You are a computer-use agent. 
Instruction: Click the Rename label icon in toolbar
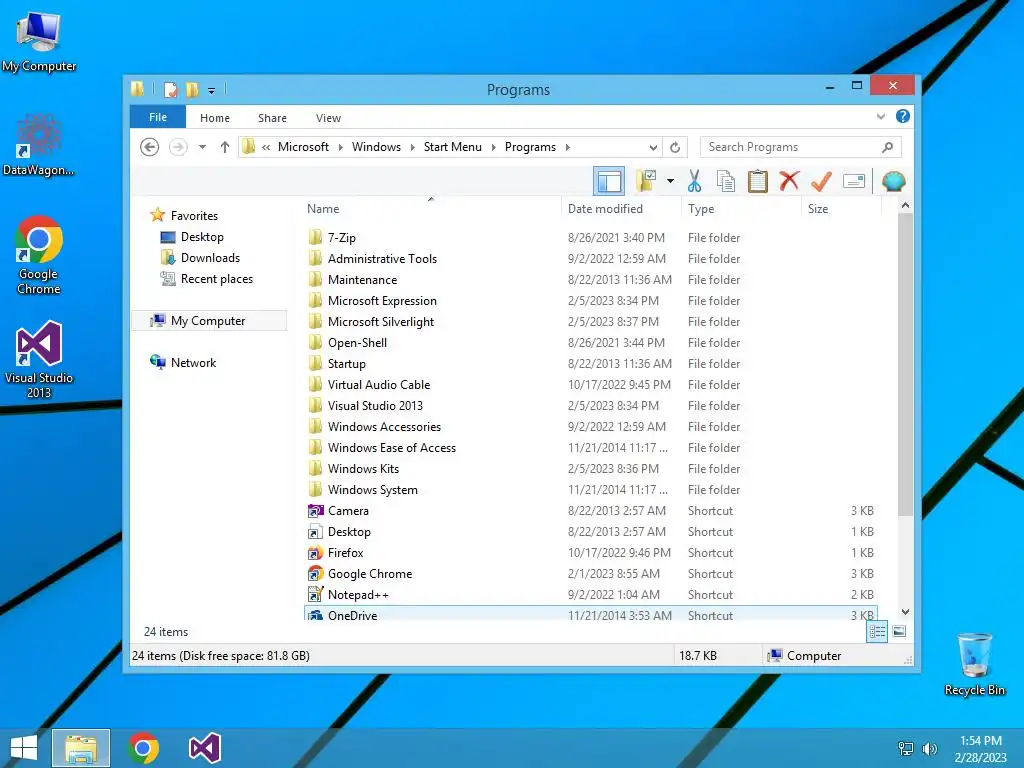pos(854,181)
